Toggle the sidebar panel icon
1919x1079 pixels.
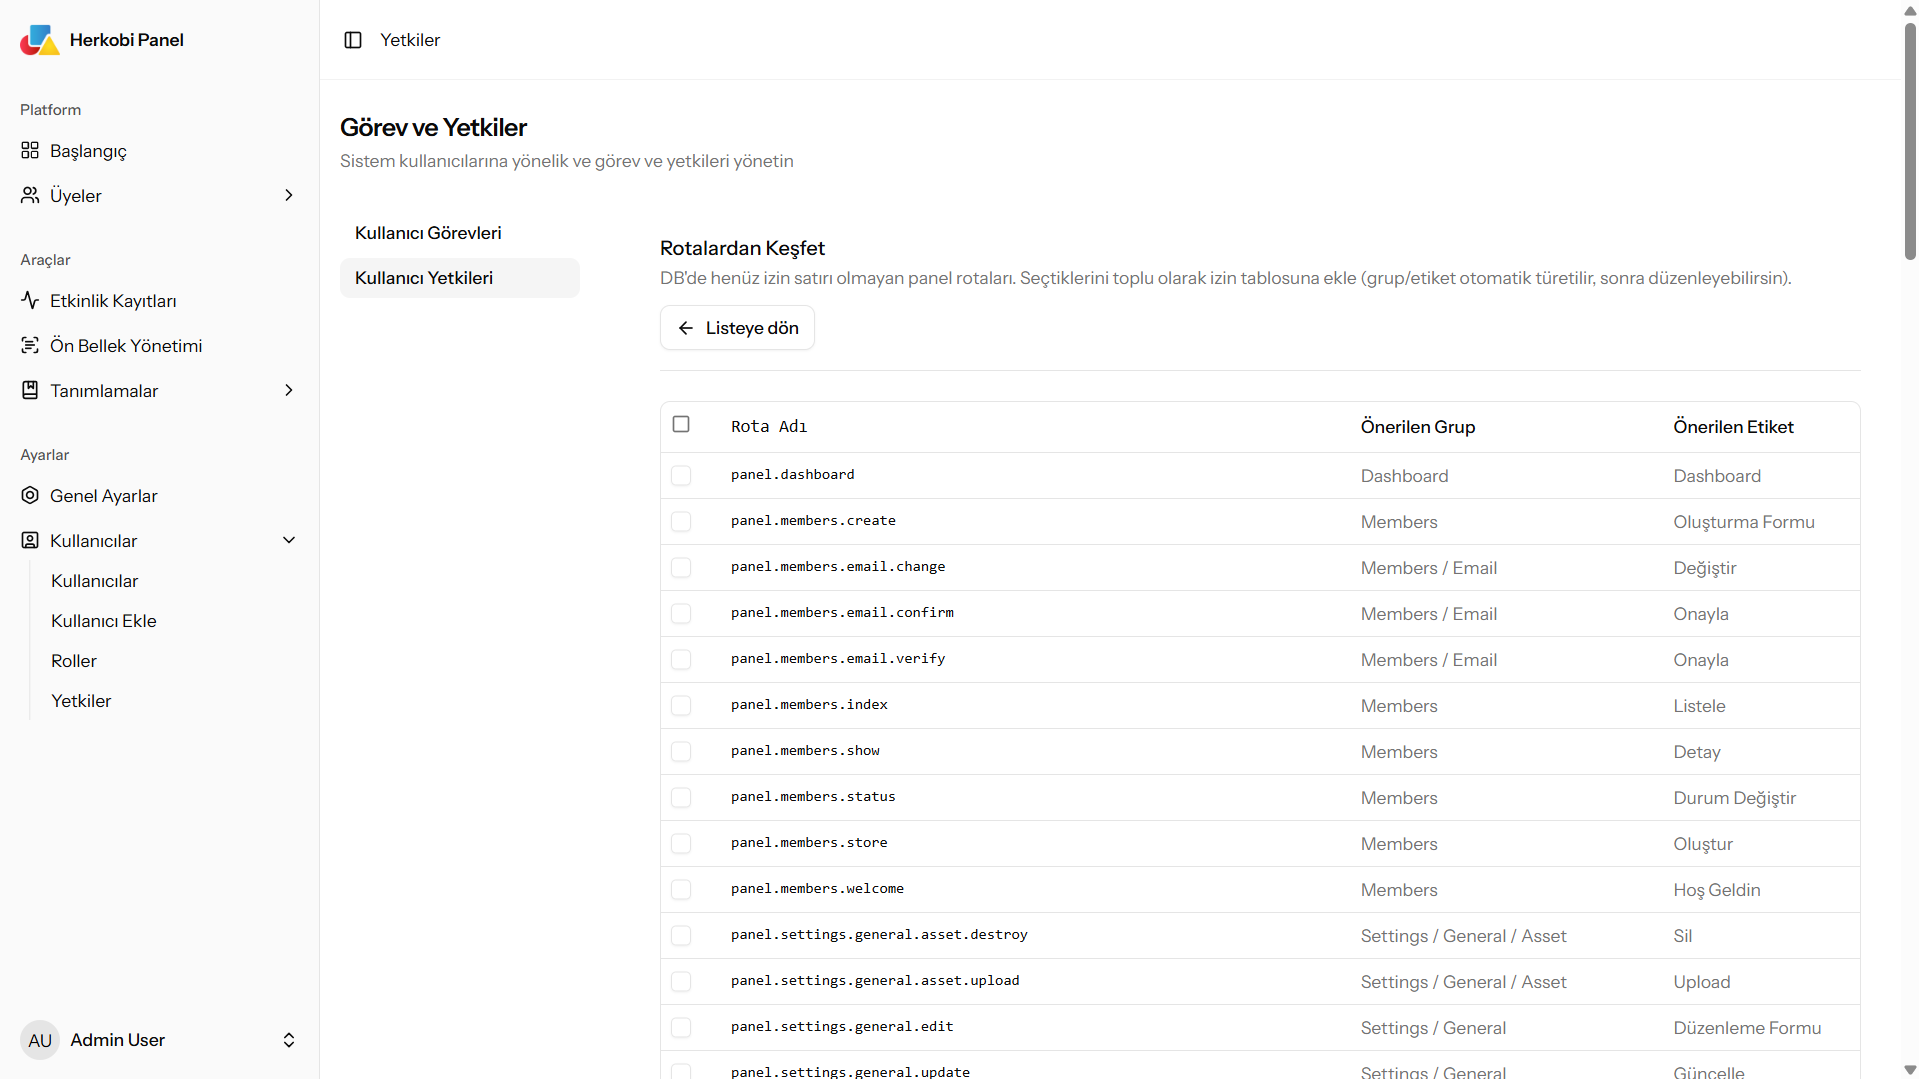tap(353, 40)
